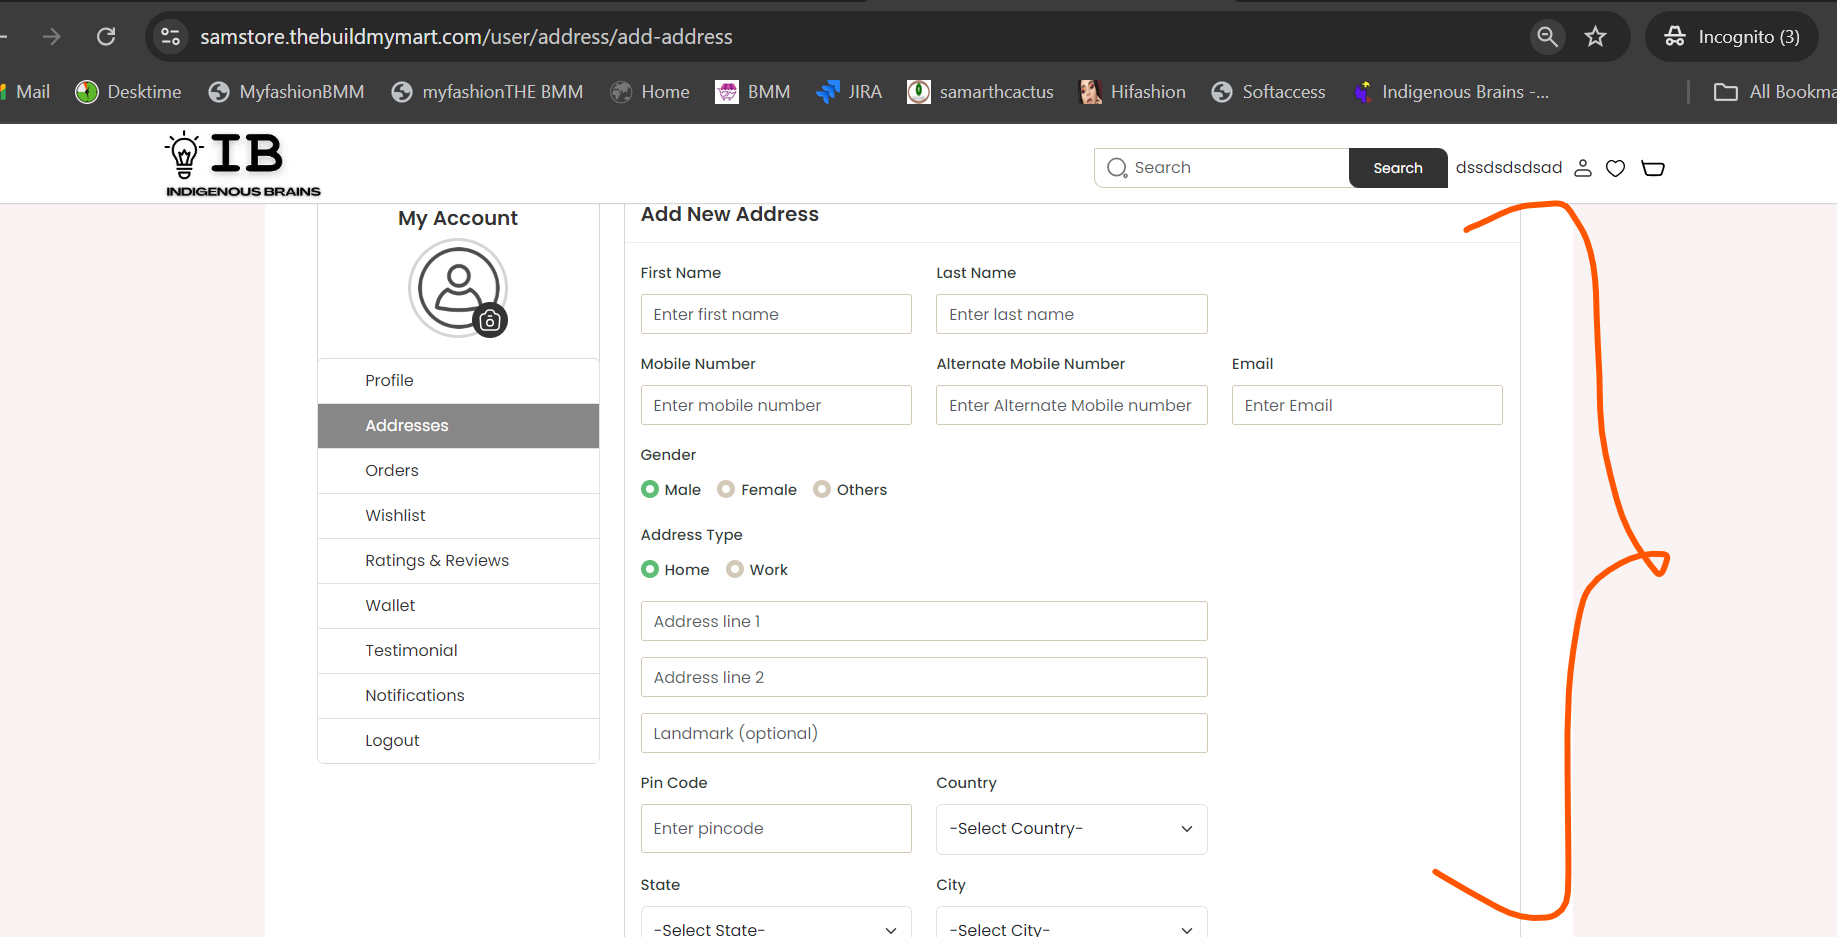Select Work address type
The width and height of the screenshot is (1837, 937).
click(735, 569)
